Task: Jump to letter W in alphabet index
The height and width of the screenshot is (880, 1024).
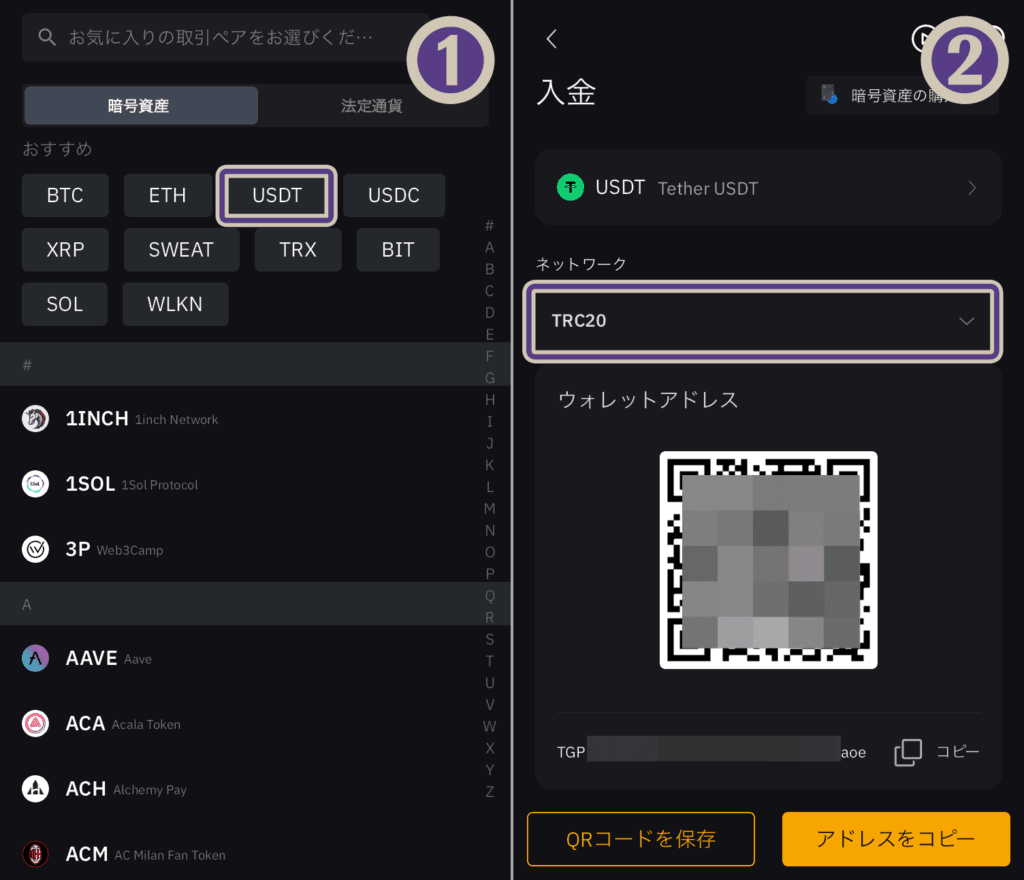Action: [x=489, y=727]
